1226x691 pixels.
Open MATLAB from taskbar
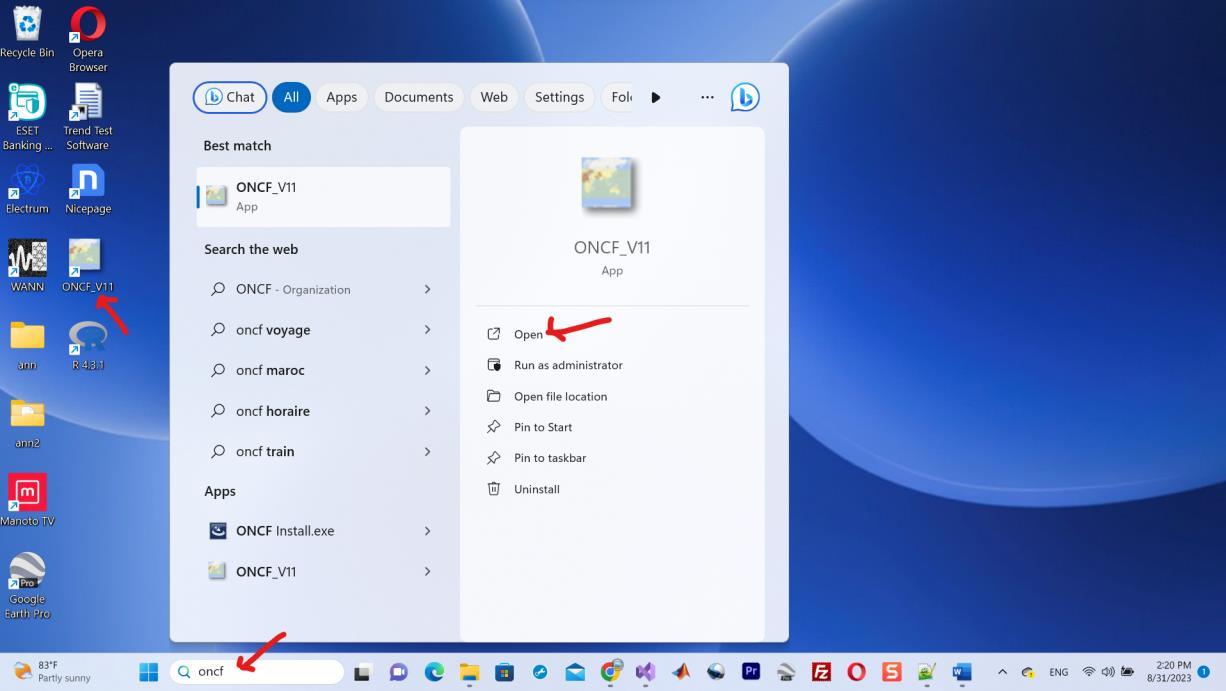(681, 671)
